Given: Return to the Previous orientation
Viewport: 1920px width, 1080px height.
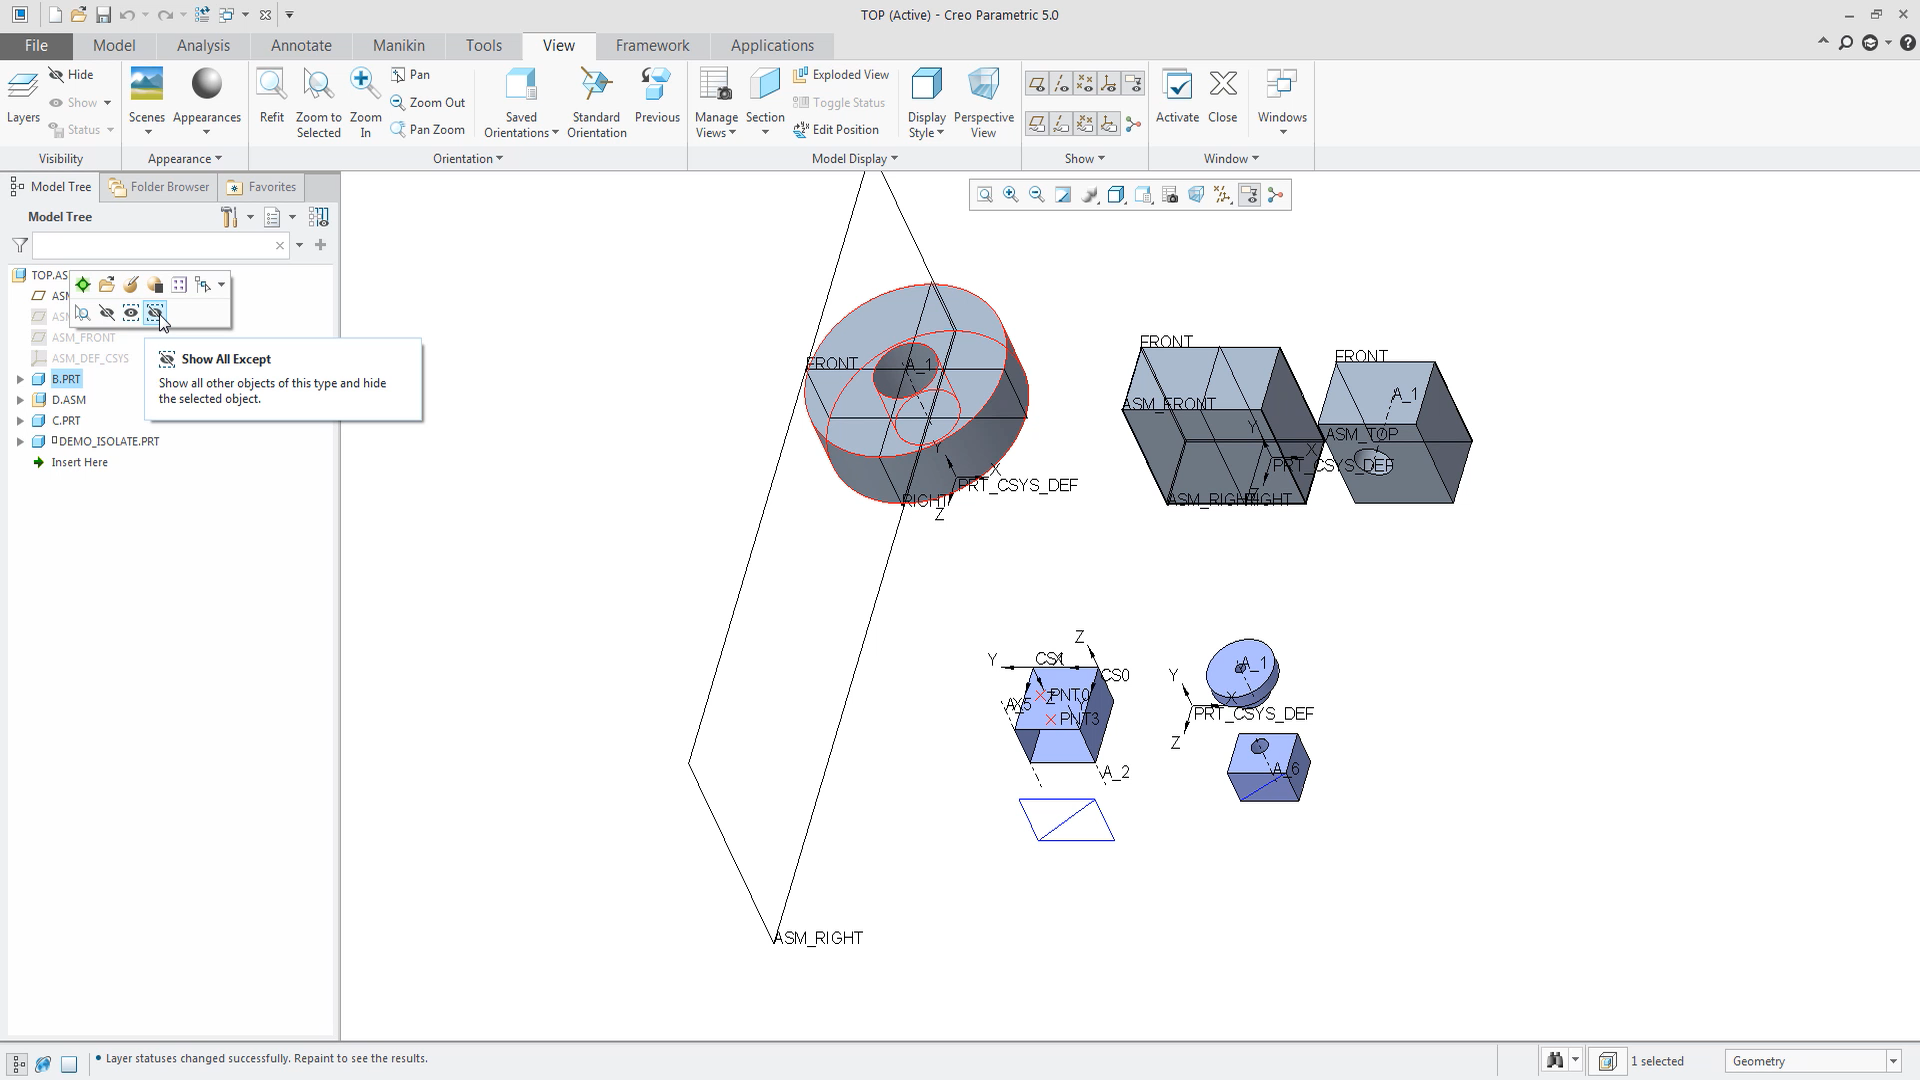Looking at the screenshot, I should (657, 97).
